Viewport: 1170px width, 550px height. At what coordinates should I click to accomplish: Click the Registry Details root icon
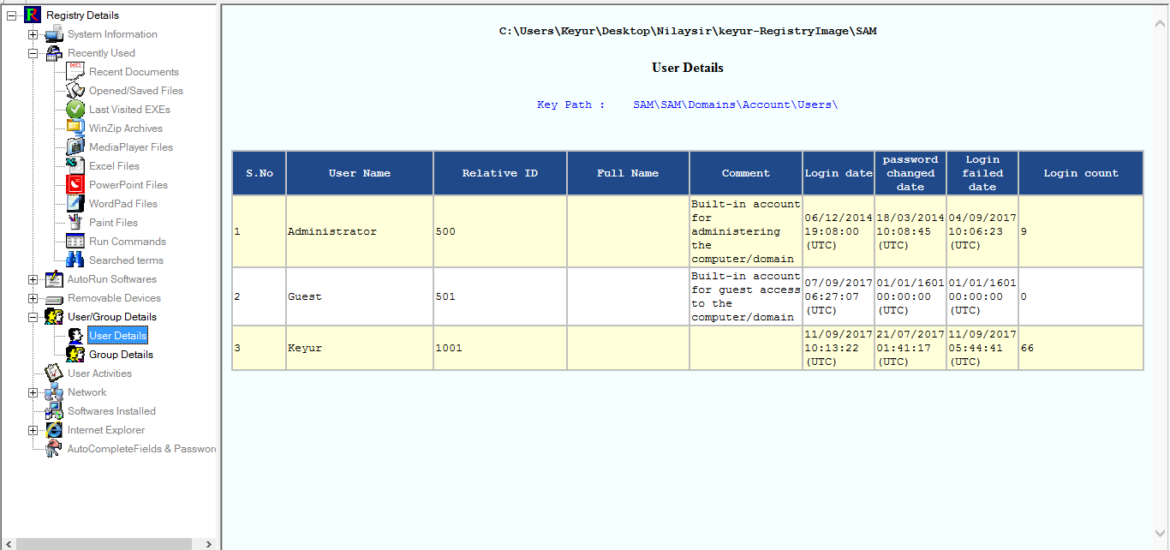tap(33, 15)
